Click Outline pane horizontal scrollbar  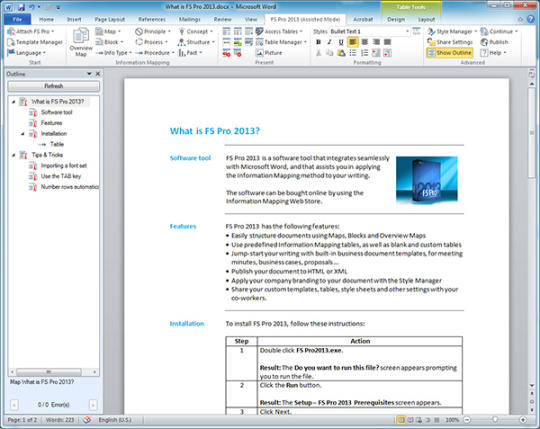(x=49, y=372)
